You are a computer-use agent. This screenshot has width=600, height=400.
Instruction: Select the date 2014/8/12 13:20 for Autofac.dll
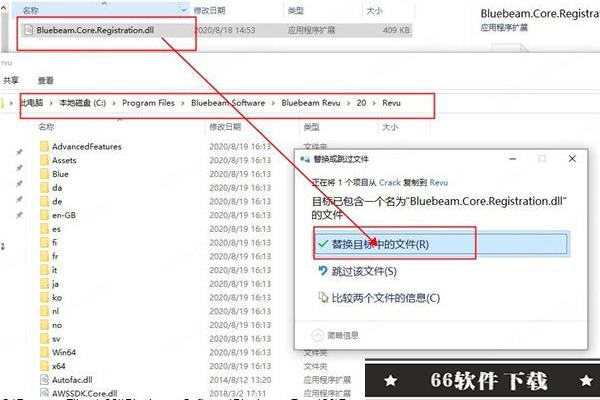point(240,380)
